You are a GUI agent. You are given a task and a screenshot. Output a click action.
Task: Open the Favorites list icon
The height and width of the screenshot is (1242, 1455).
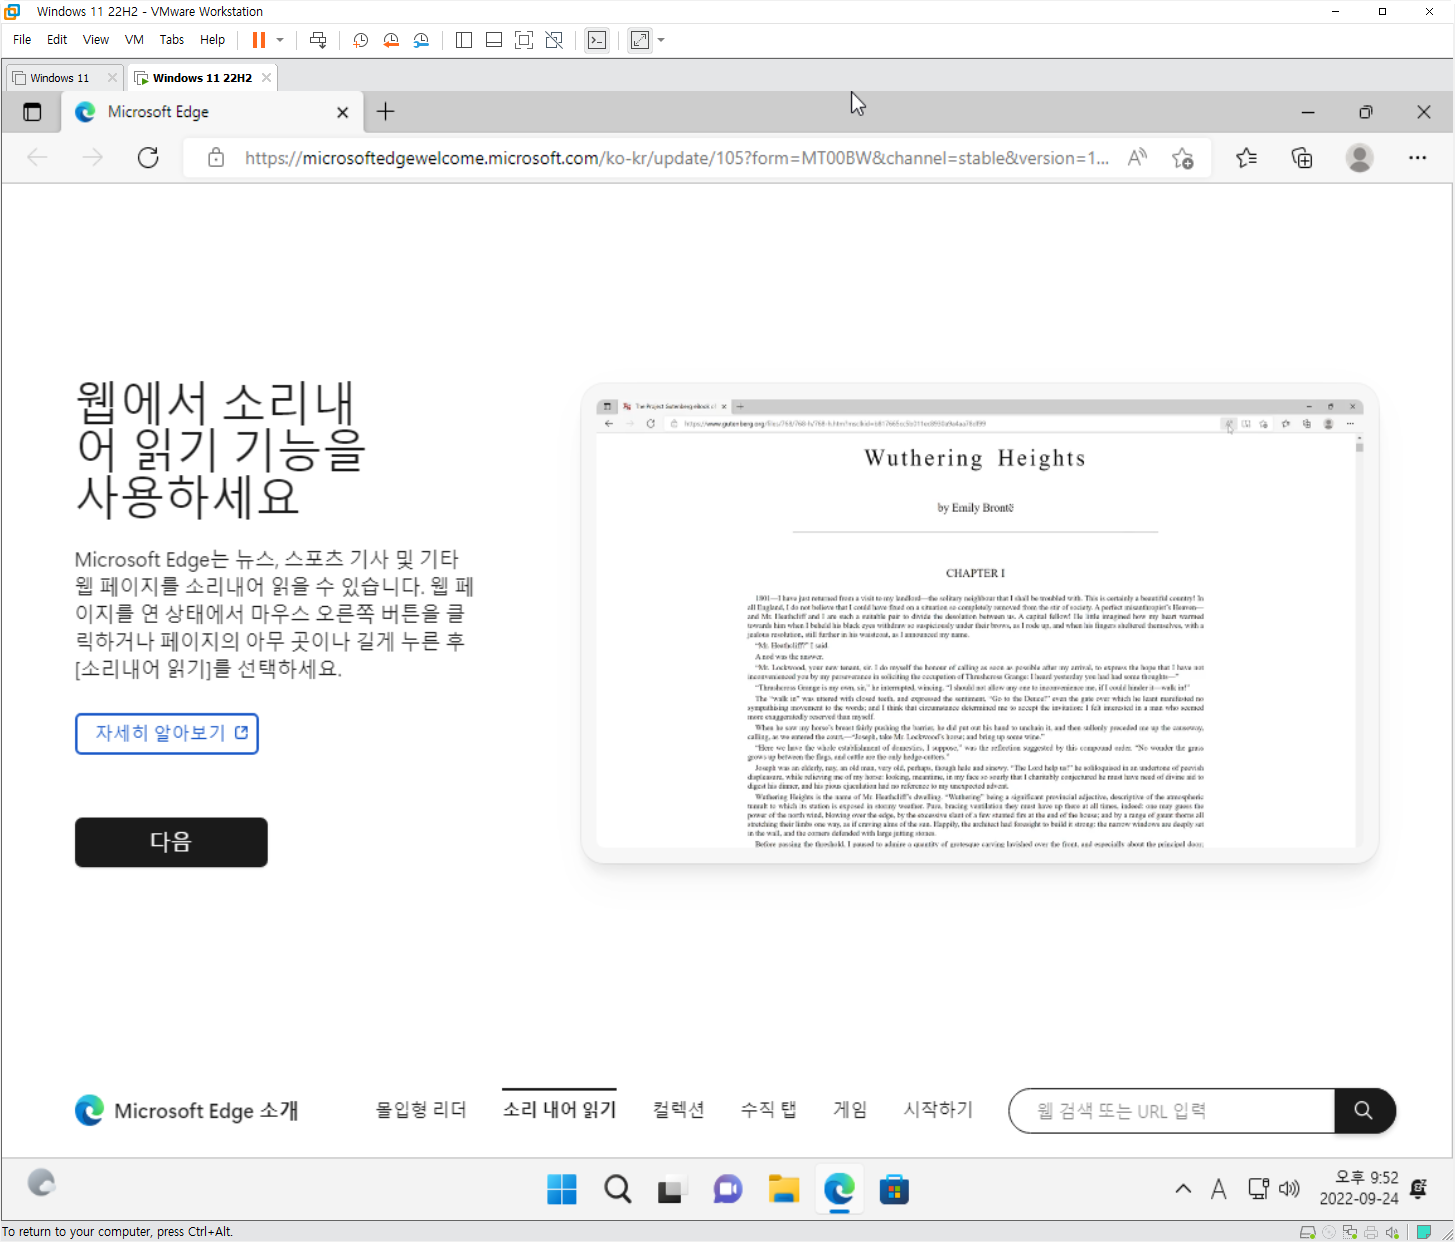pos(1247,158)
